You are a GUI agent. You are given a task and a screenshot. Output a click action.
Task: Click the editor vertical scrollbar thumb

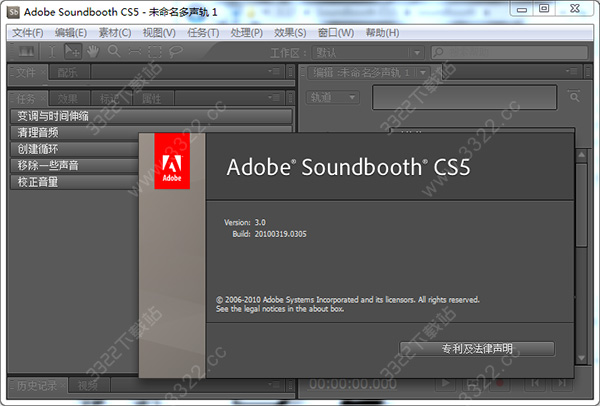click(581, 205)
